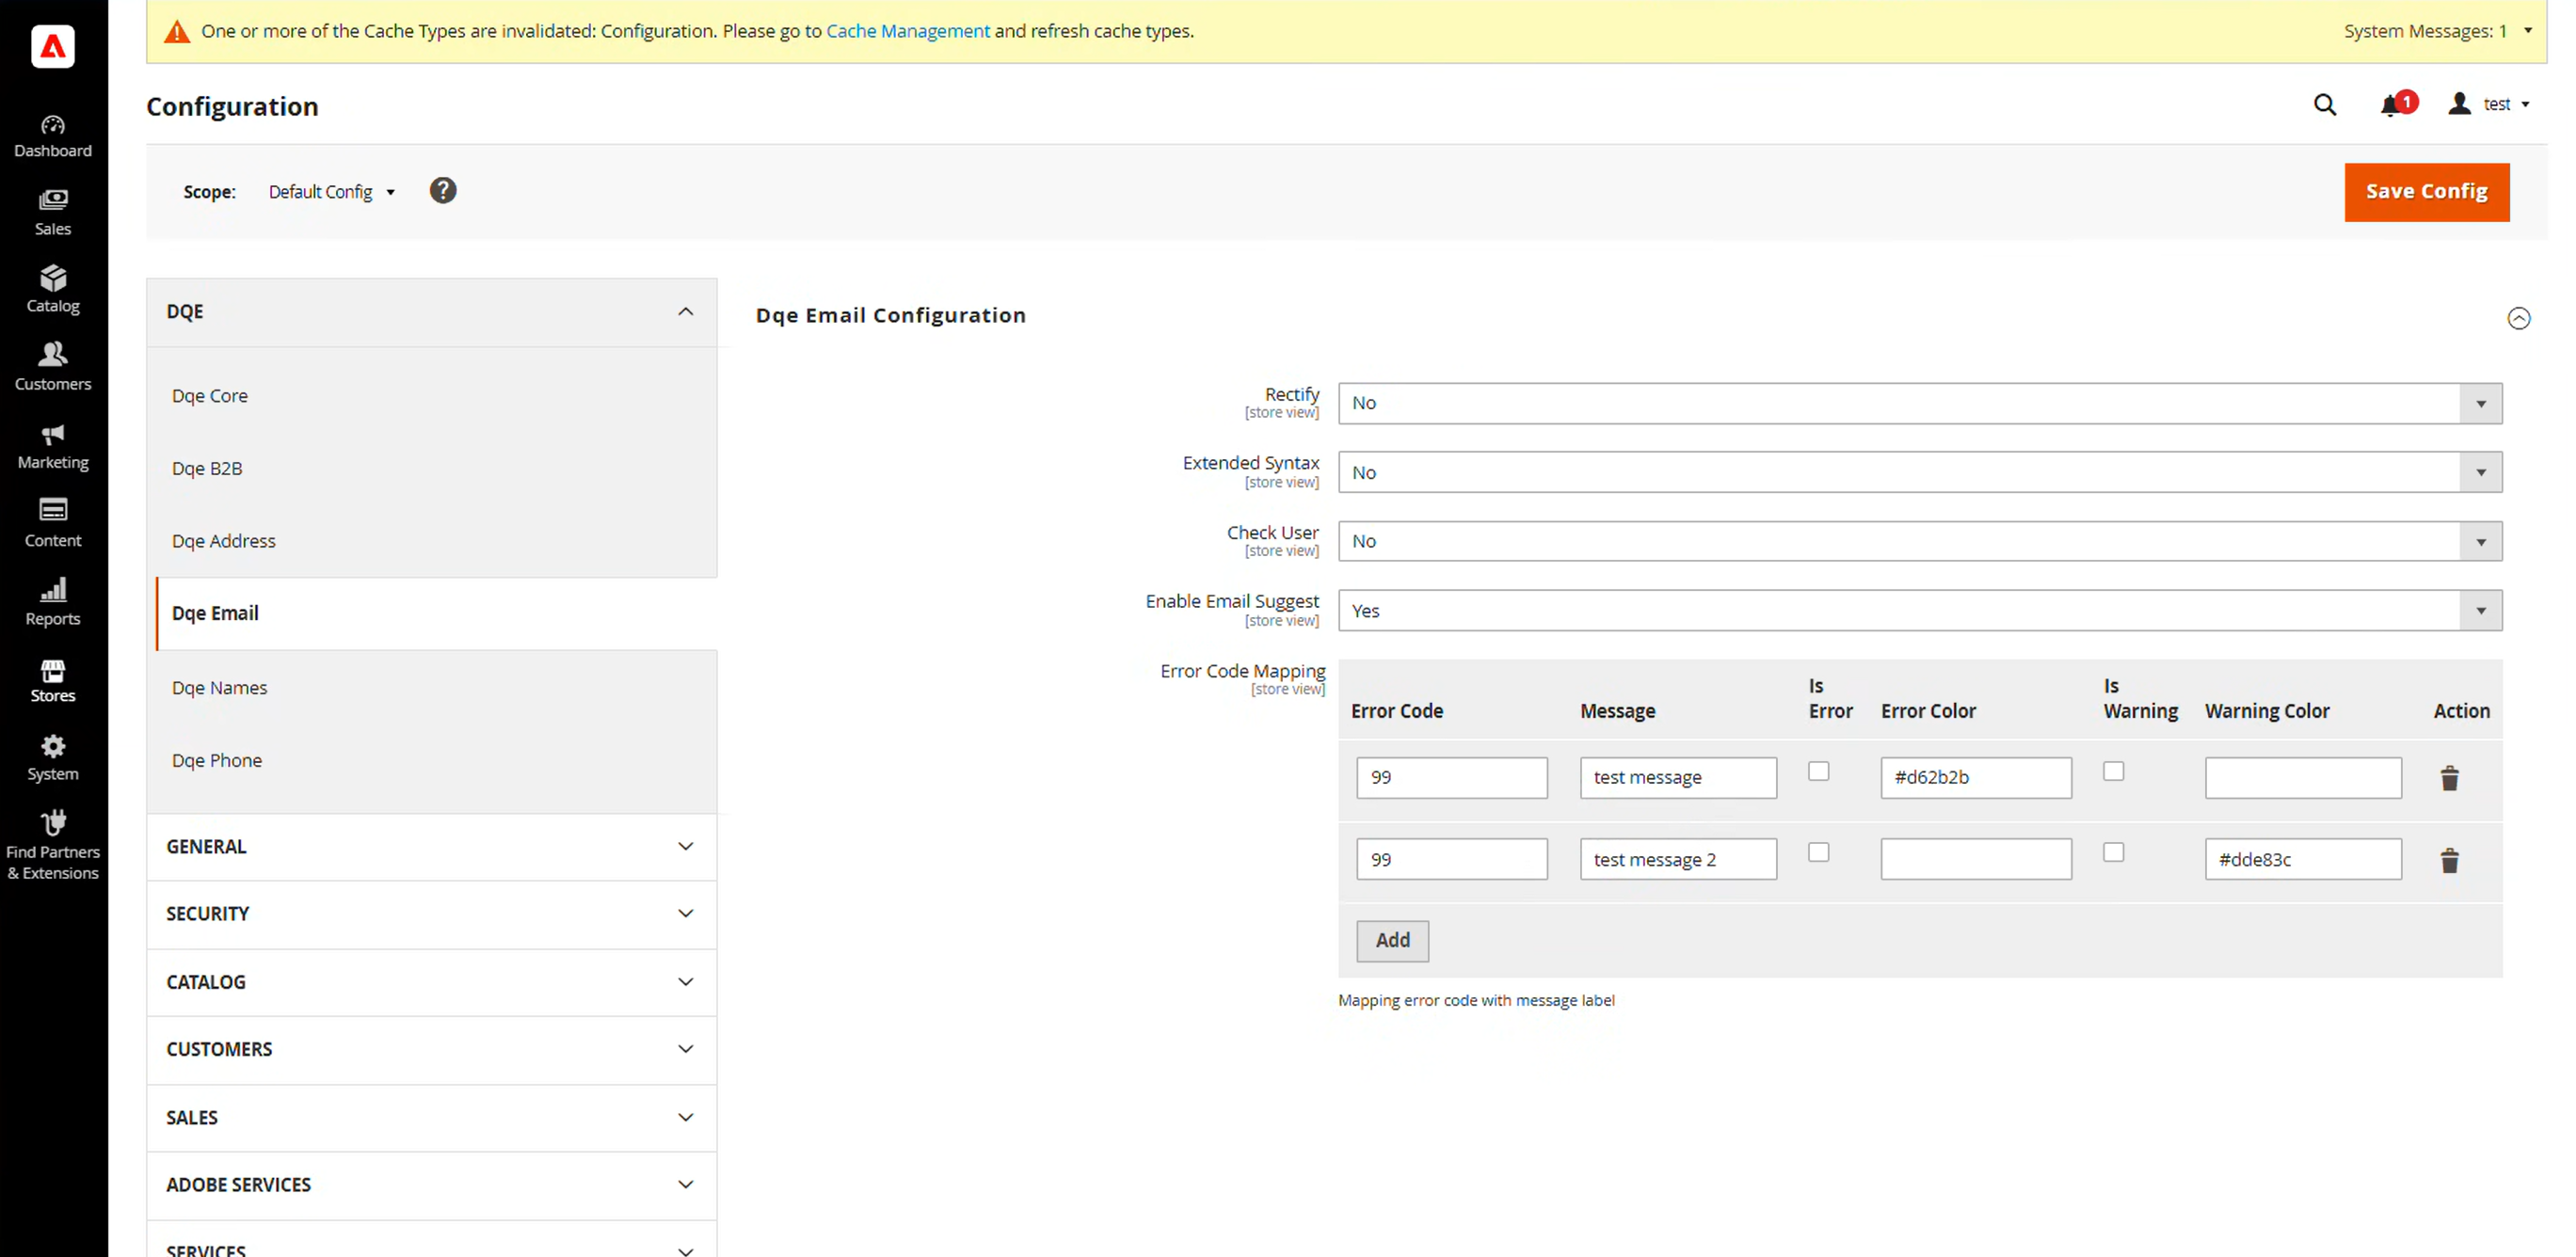Image resolution: width=2576 pixels, height=1257 pixels.
Task: Click the Warning Color field with #dde83c
Action: point(2302,860)
